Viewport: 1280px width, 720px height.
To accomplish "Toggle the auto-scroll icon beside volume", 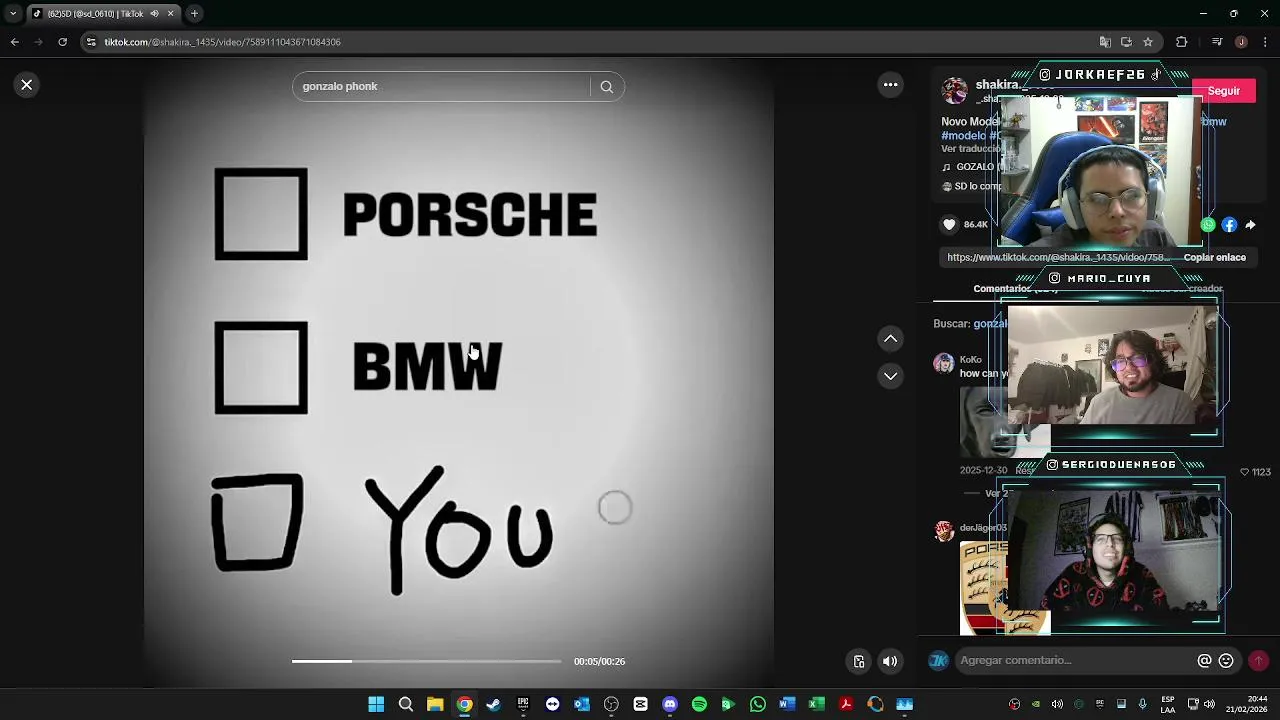I will coord(858,661).
